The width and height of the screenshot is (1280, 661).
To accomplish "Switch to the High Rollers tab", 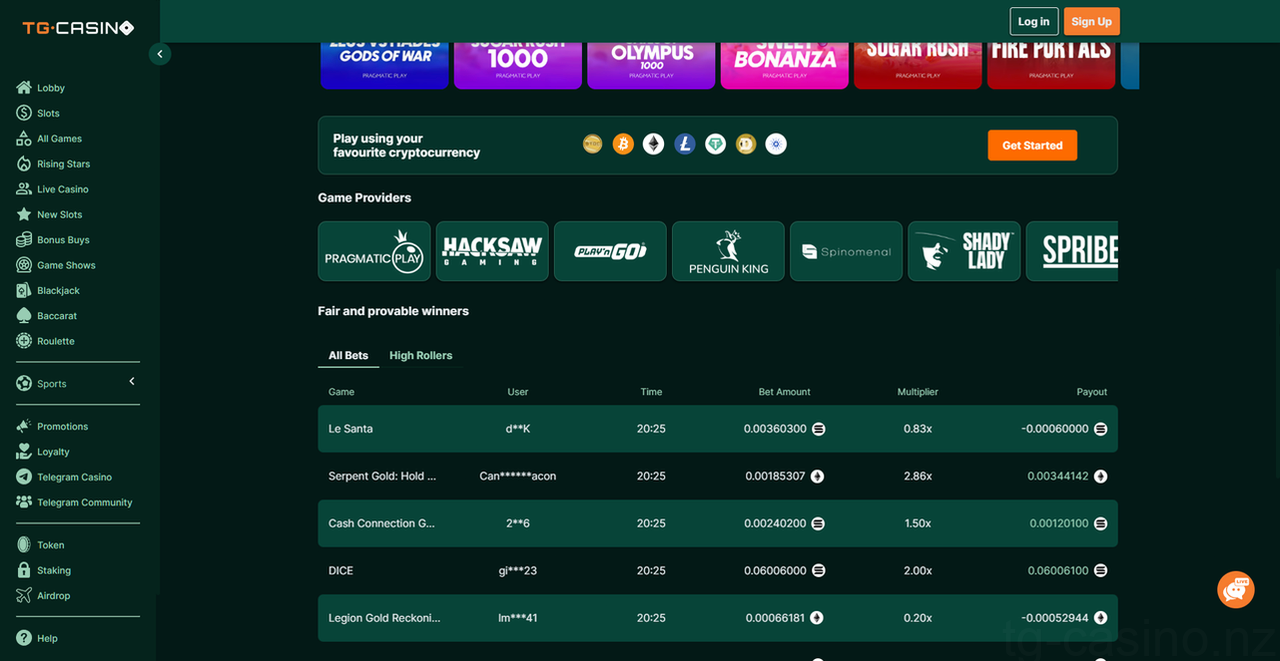I will coord(421,356).
